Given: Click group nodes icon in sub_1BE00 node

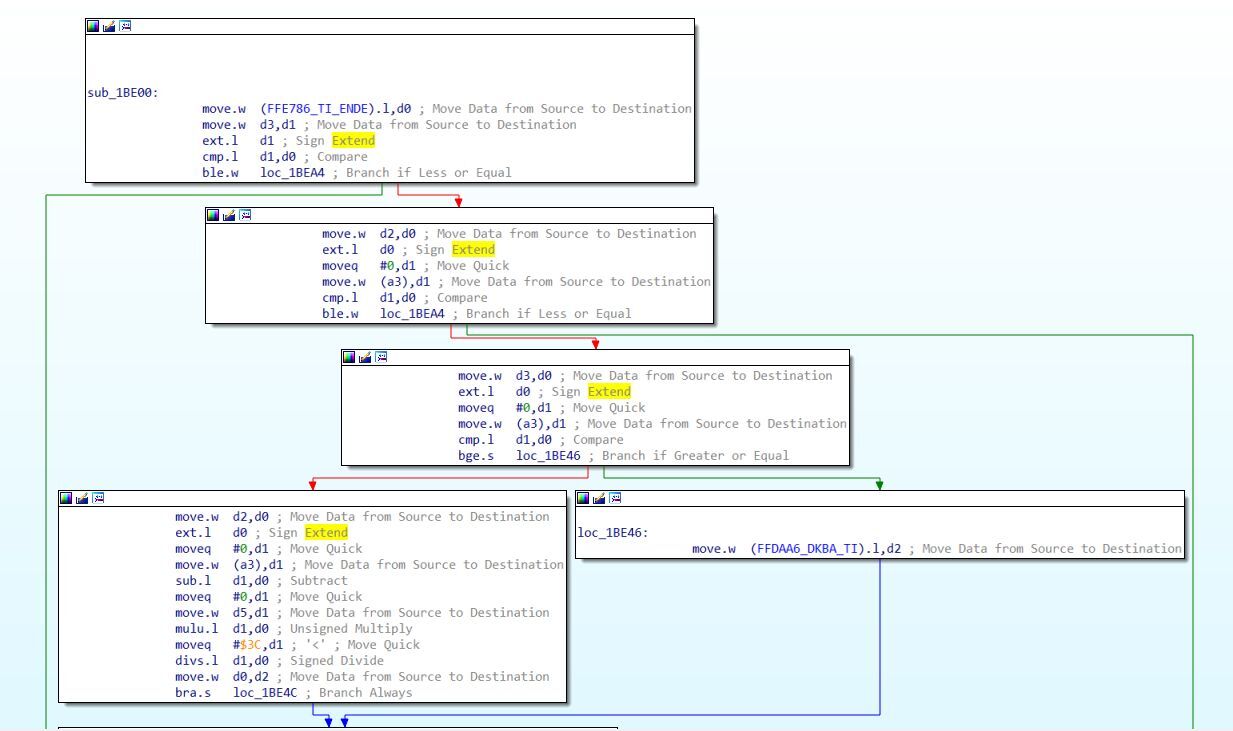Looking at the screenshot, I should coord(125,26).
